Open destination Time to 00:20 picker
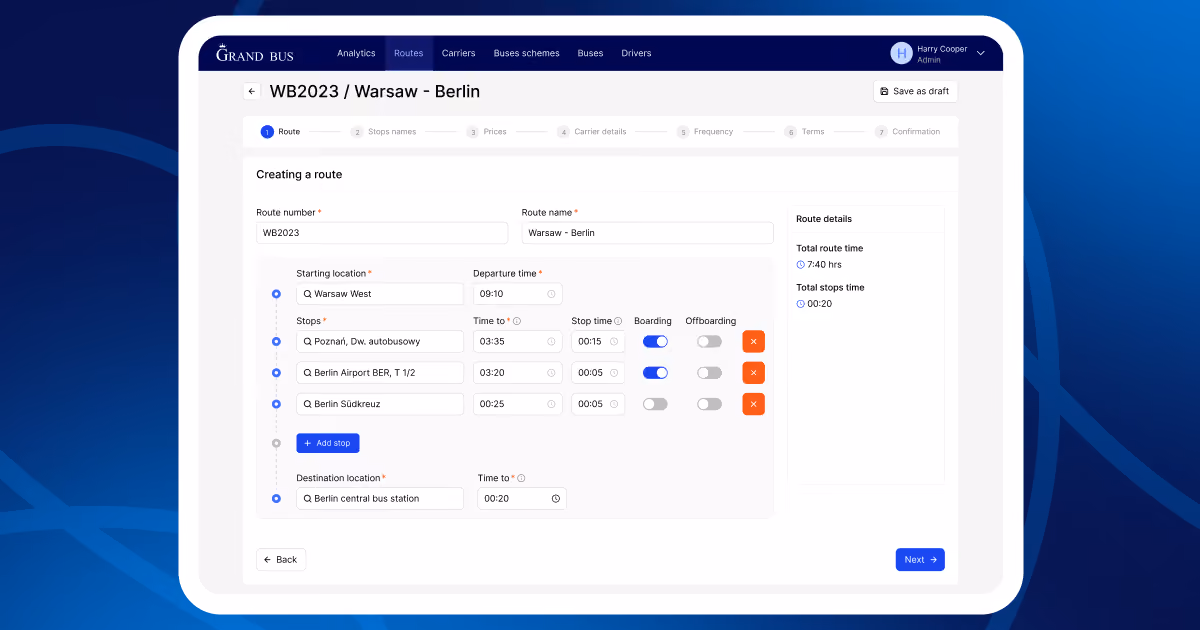Screen dimensions: 1200x630 pos(522,498)
